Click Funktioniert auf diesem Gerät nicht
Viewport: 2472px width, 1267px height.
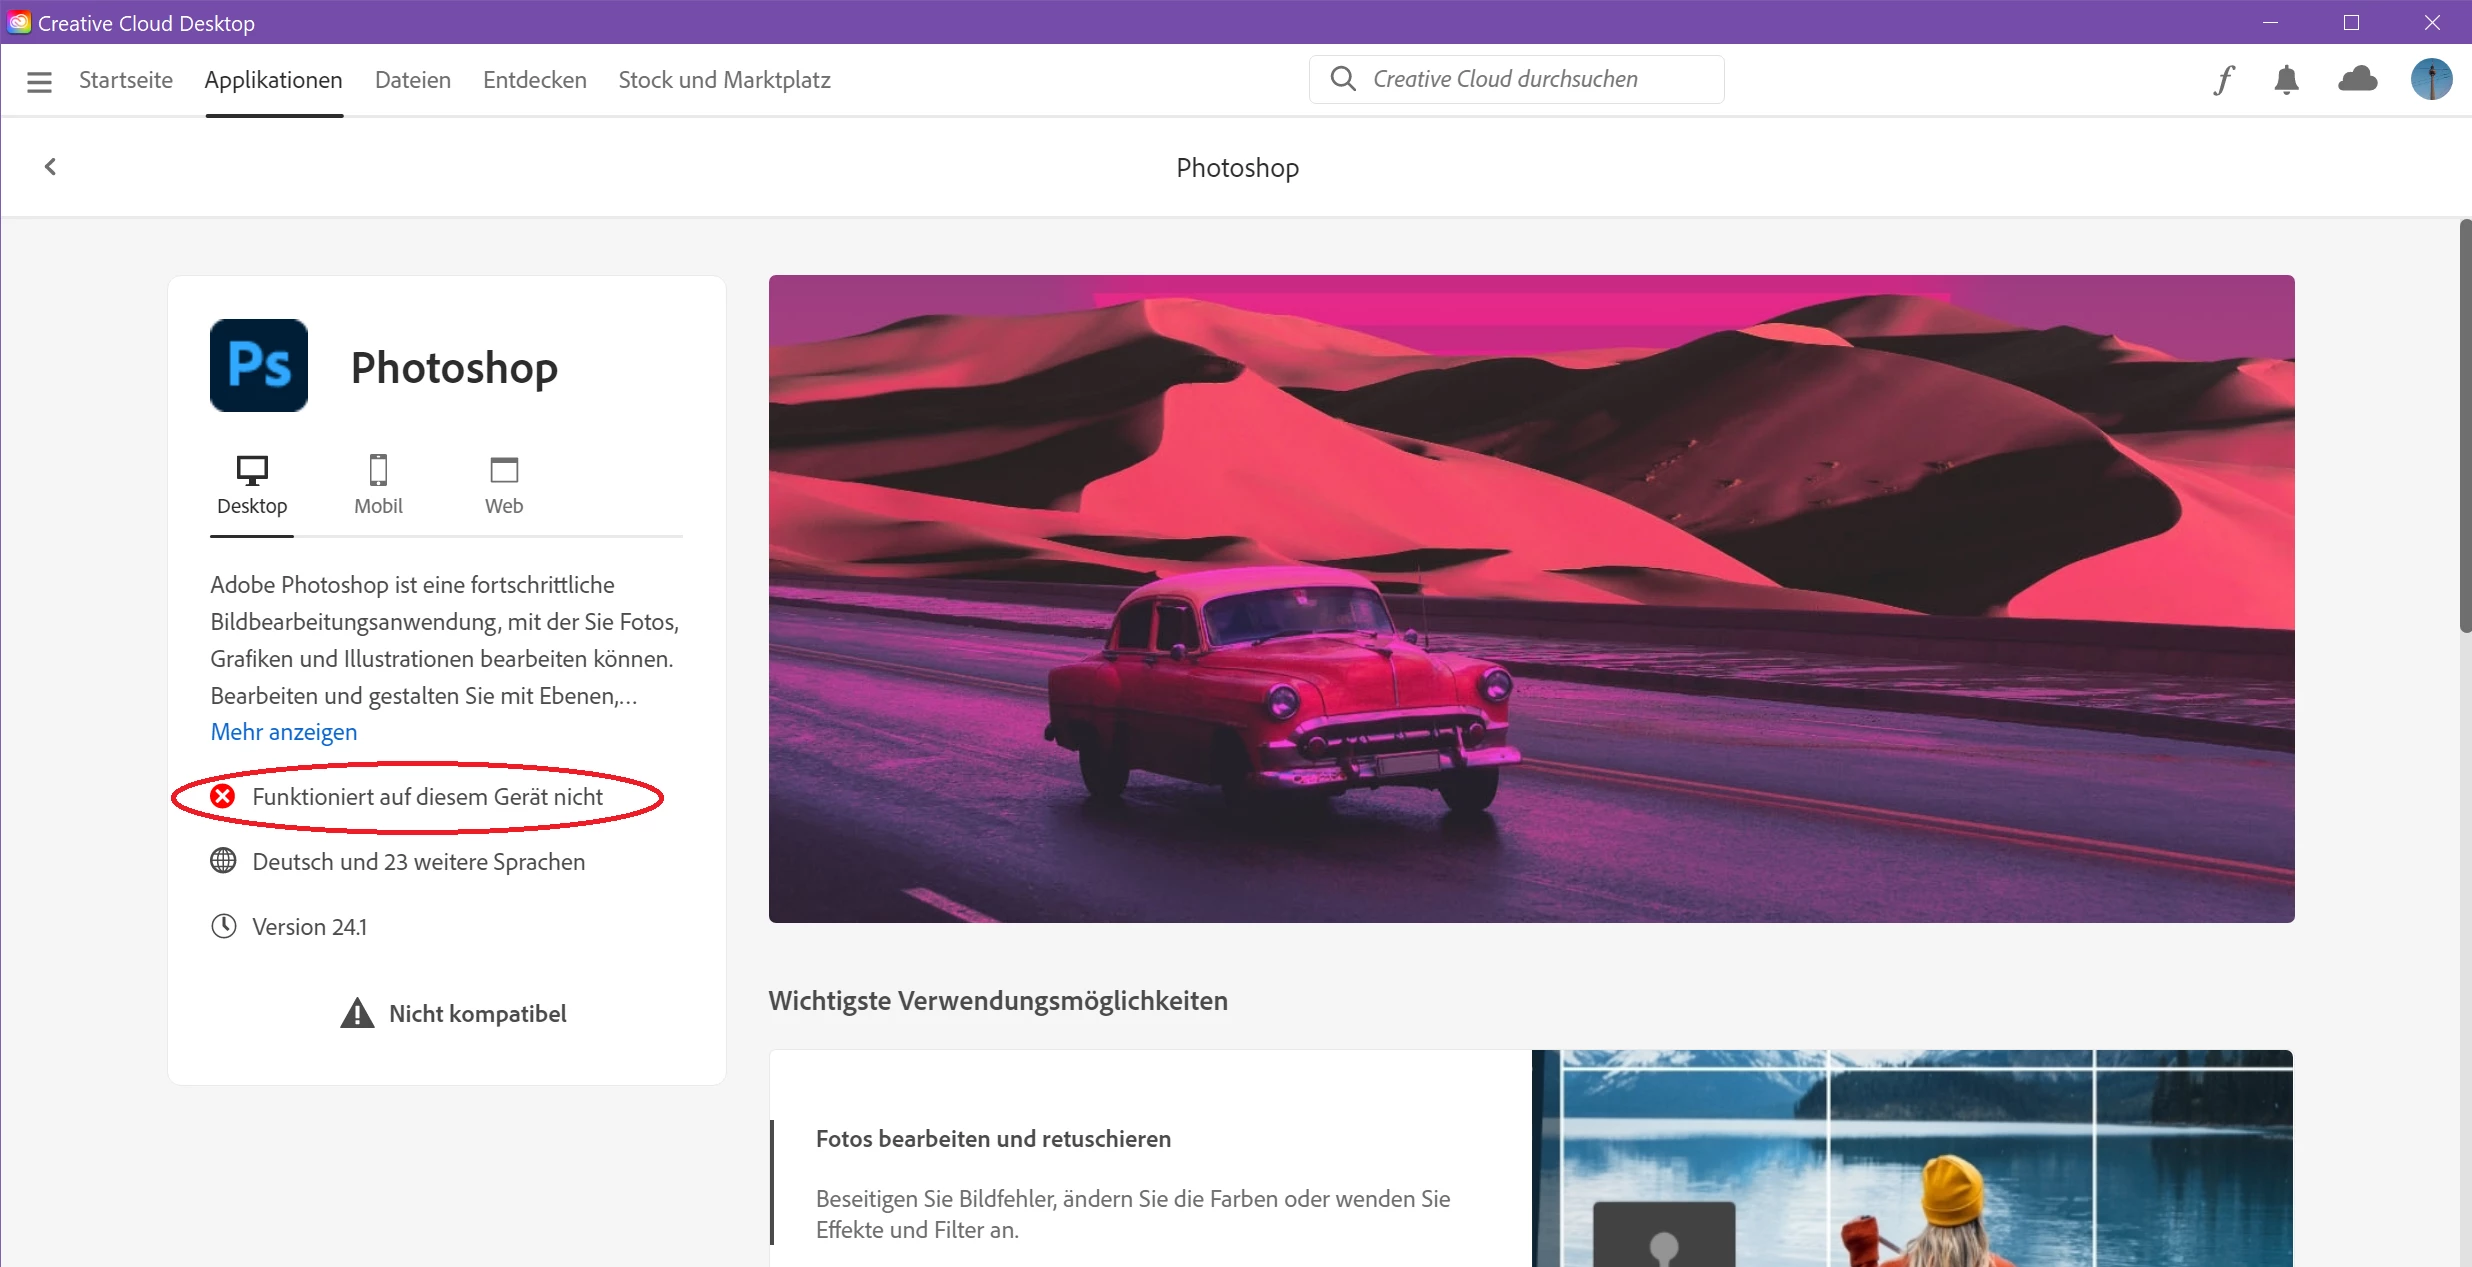click(x=427, y=797)
